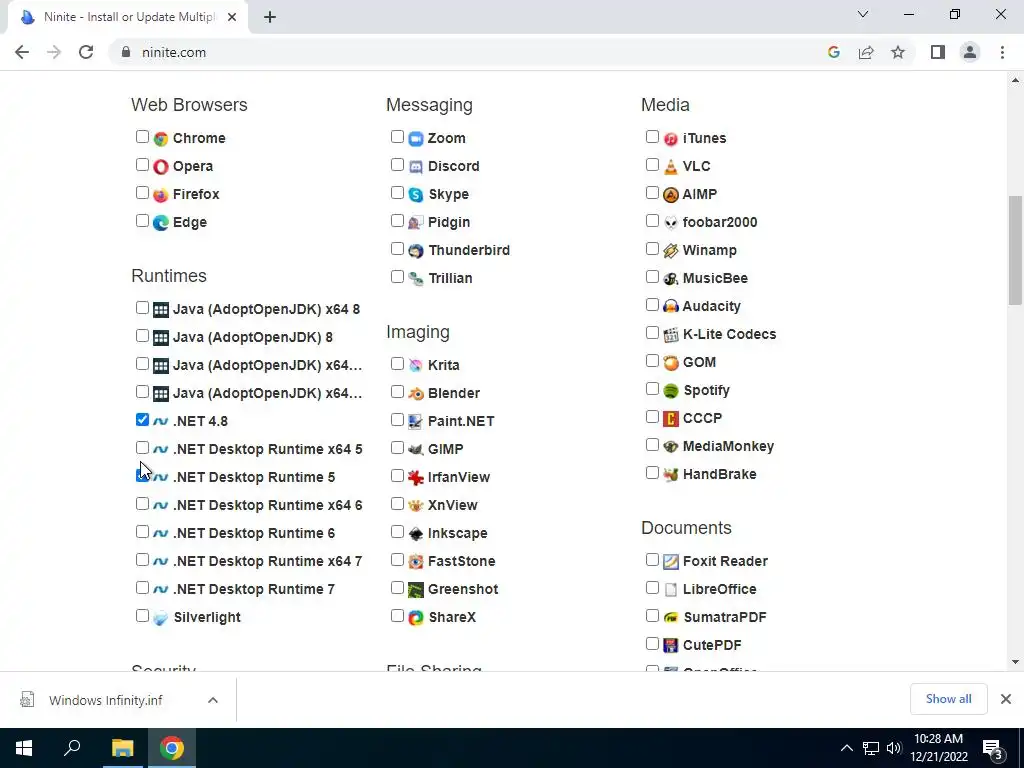Open the notification center icon

click(993, 748)
